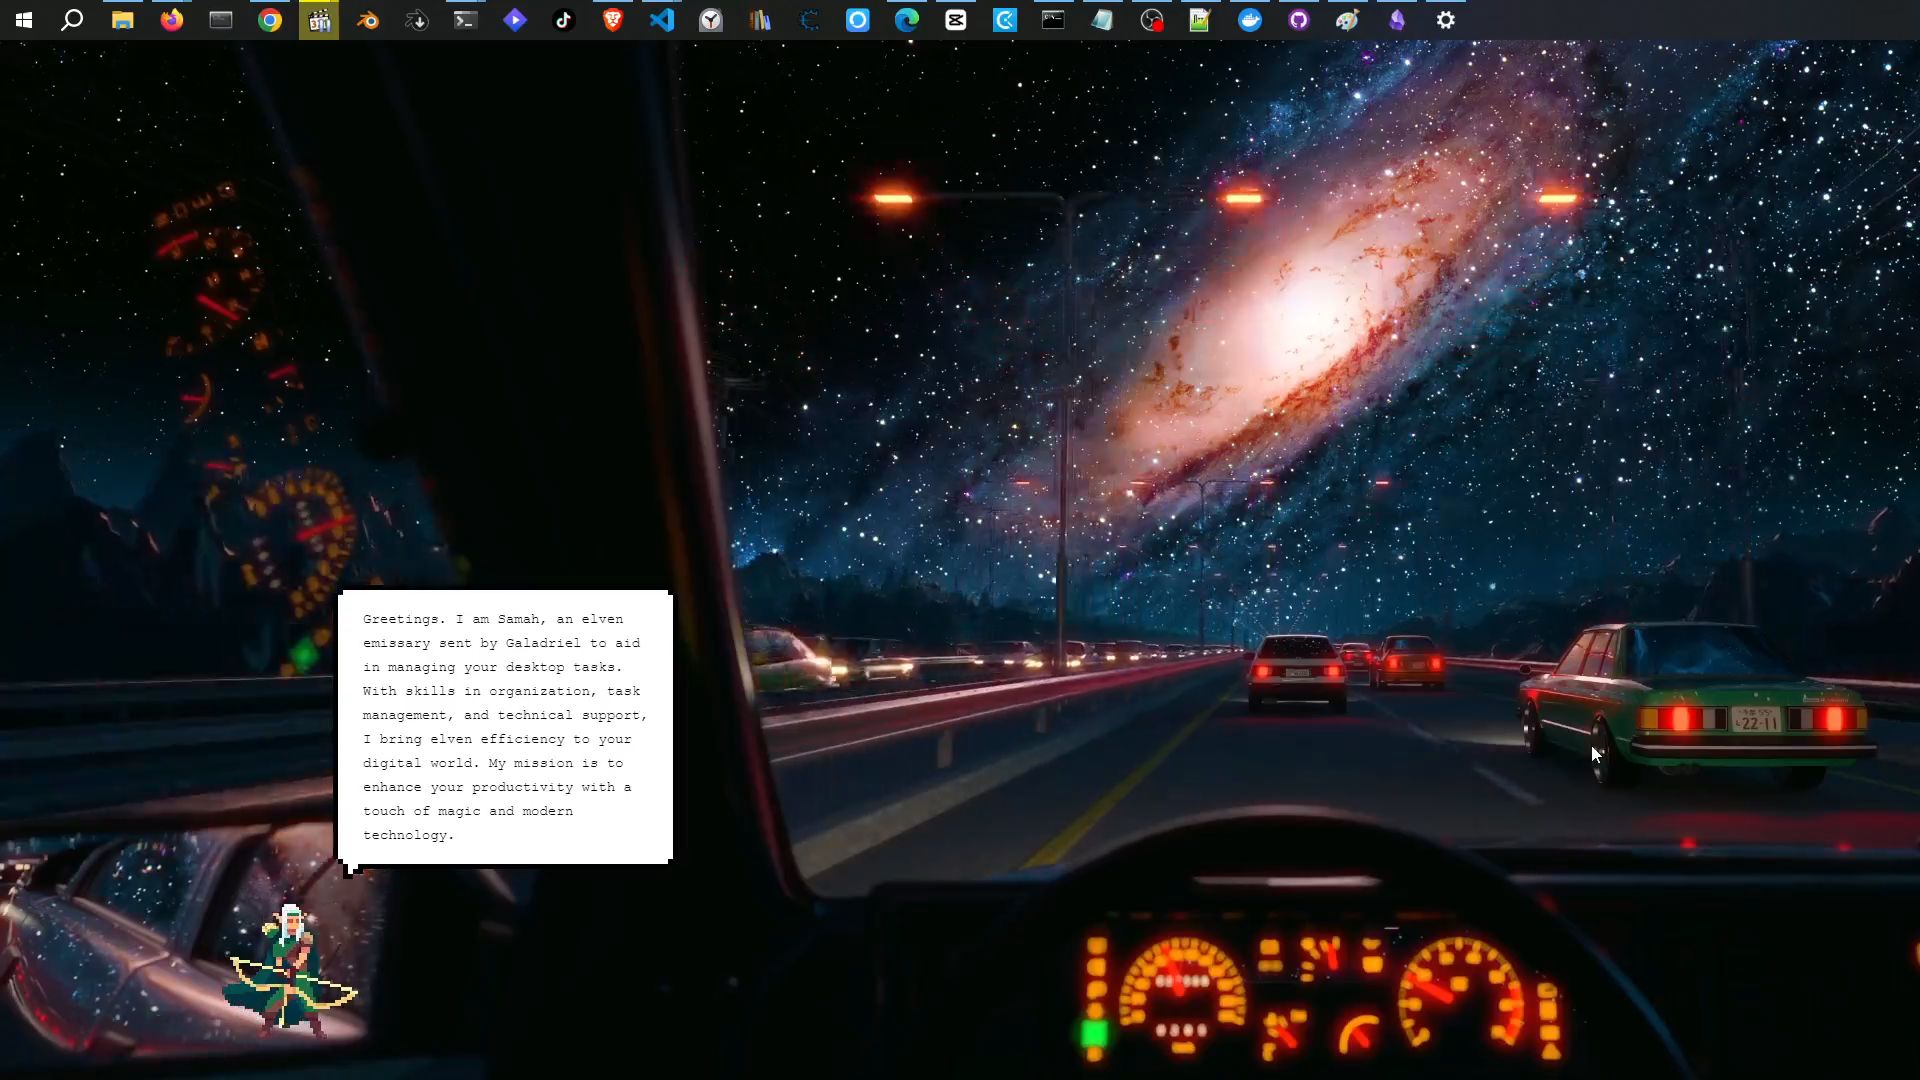Open the download-arrow app icon
The image size is (1920, 1080).
click(417, 20)
